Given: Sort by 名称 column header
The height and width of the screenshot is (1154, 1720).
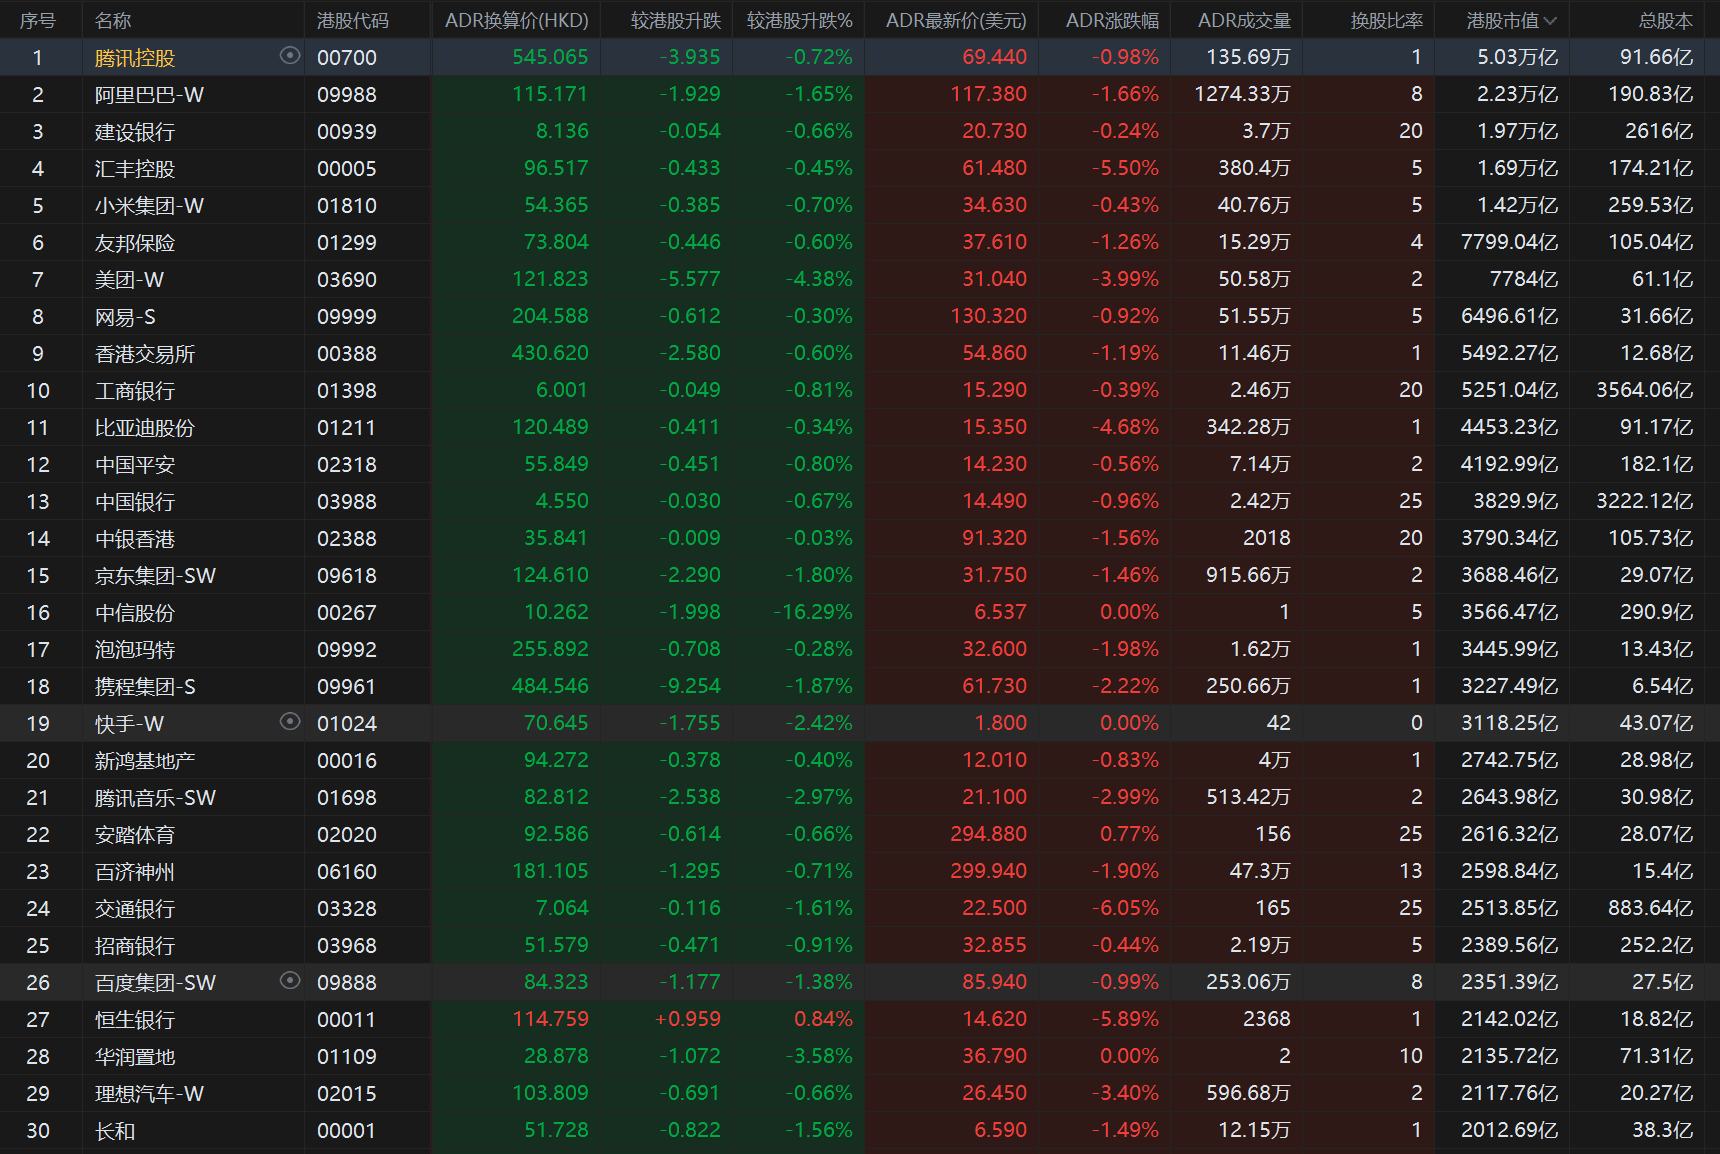Looking at the screenshot, I should [113, 20].
